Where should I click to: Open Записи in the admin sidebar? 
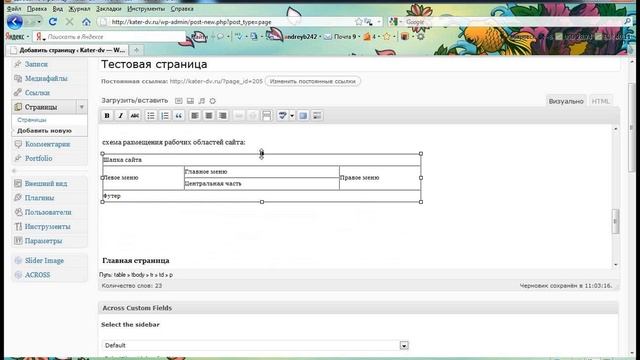36,64
